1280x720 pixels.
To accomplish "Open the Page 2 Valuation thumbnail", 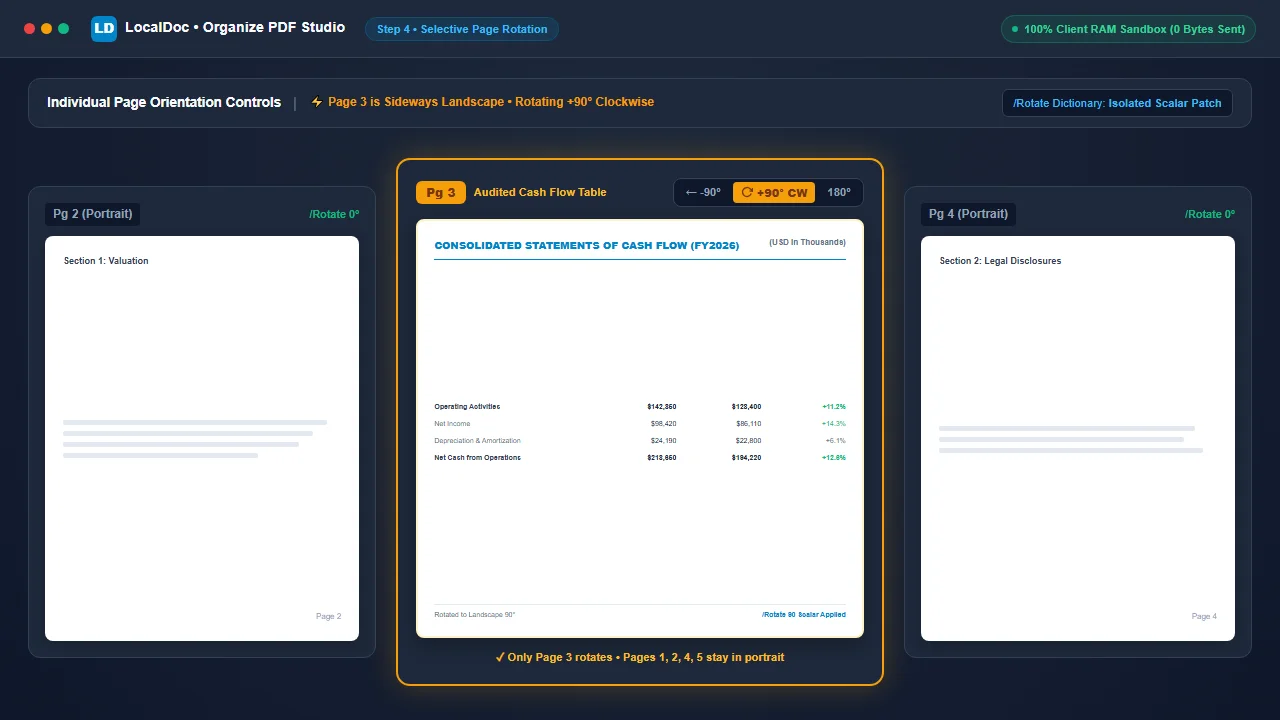I will pos(202,438).
